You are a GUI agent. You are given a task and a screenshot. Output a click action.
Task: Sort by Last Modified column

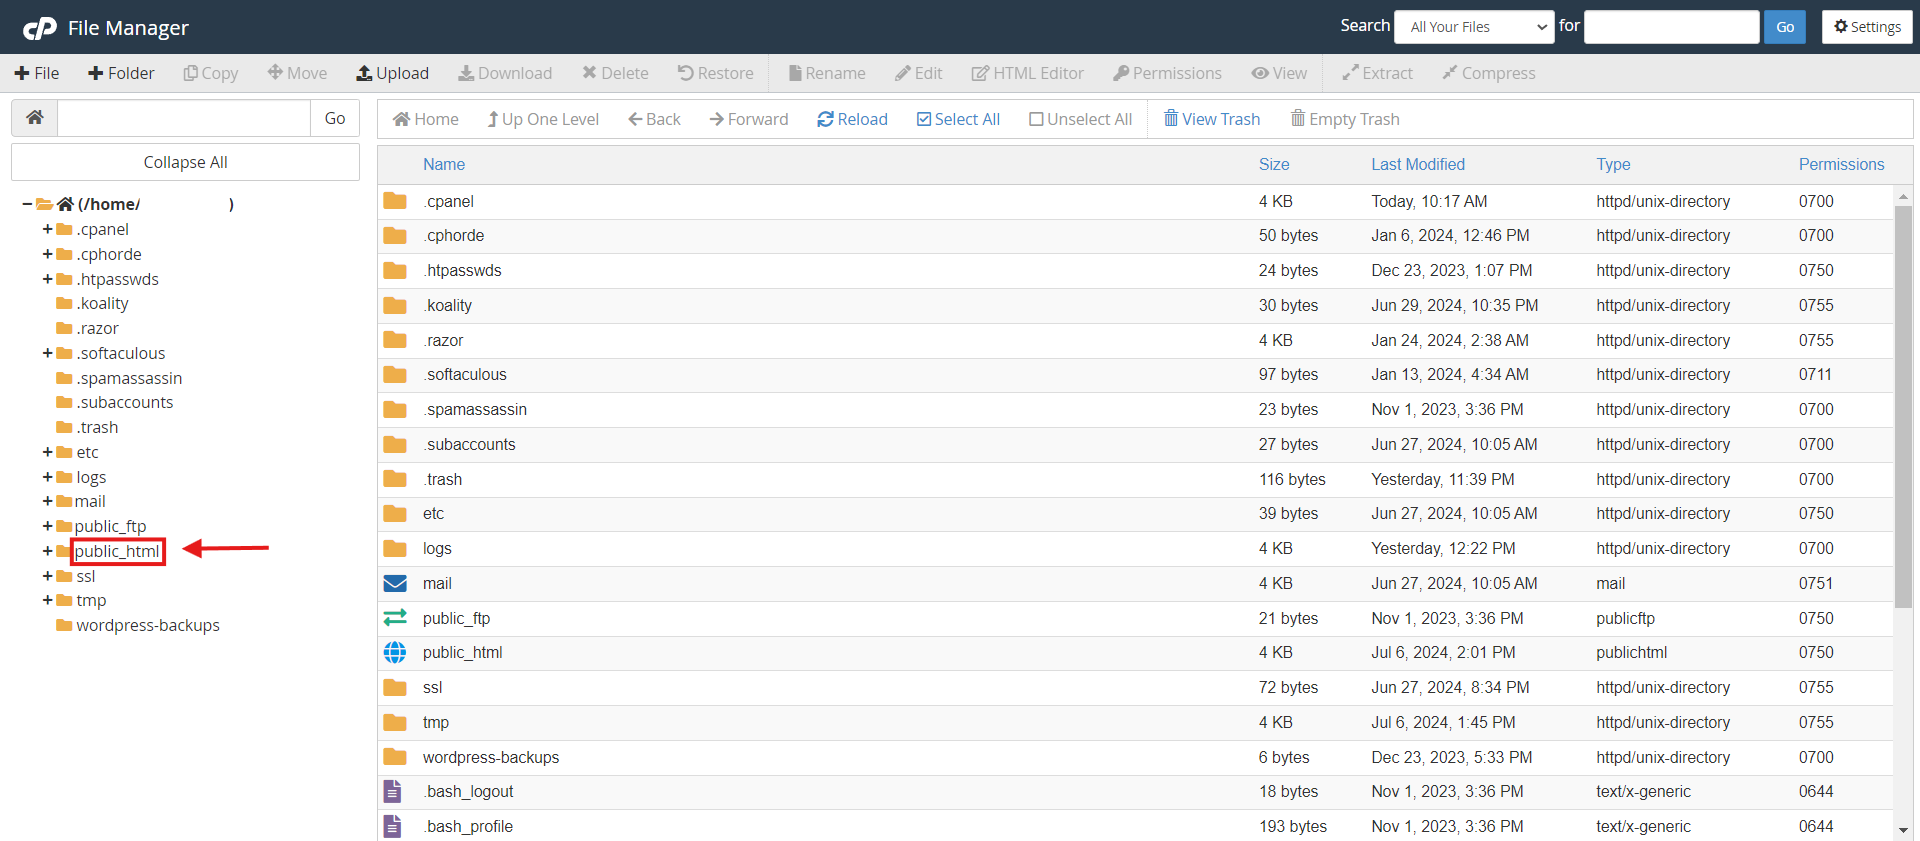pos(1418,164)
